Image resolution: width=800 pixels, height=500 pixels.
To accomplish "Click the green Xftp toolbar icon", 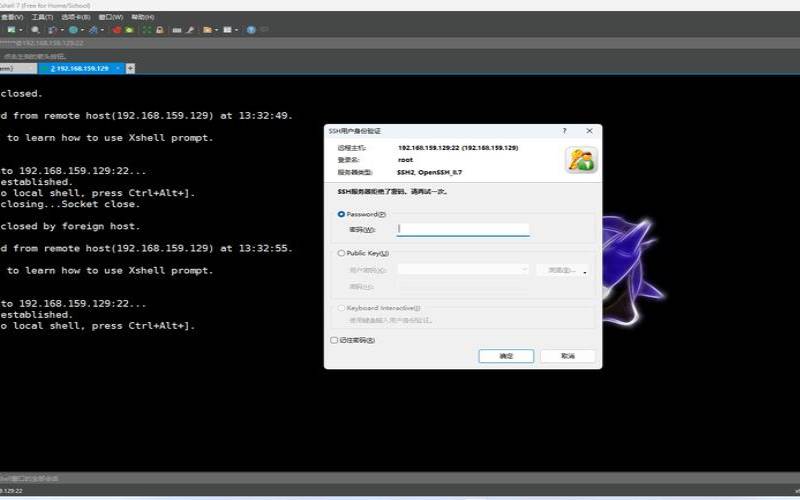I will point(130,30).
